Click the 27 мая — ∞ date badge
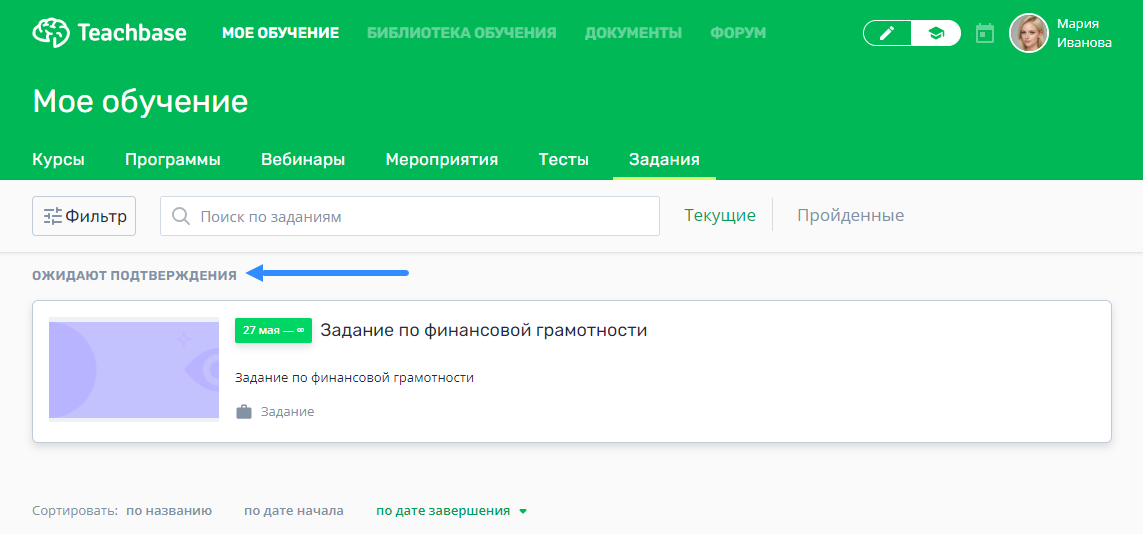The width and height of the screenshot is (1143, 534). (273, 330)
